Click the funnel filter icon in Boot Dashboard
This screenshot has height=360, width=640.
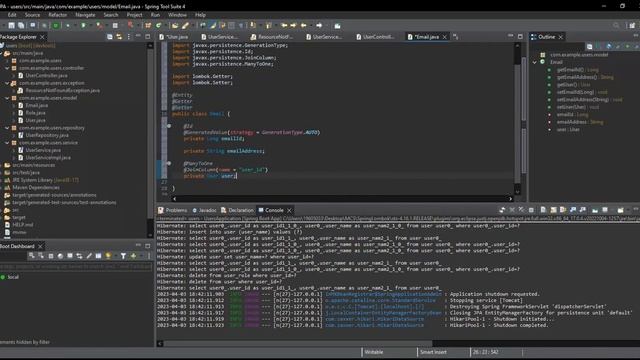pos(123,256)
